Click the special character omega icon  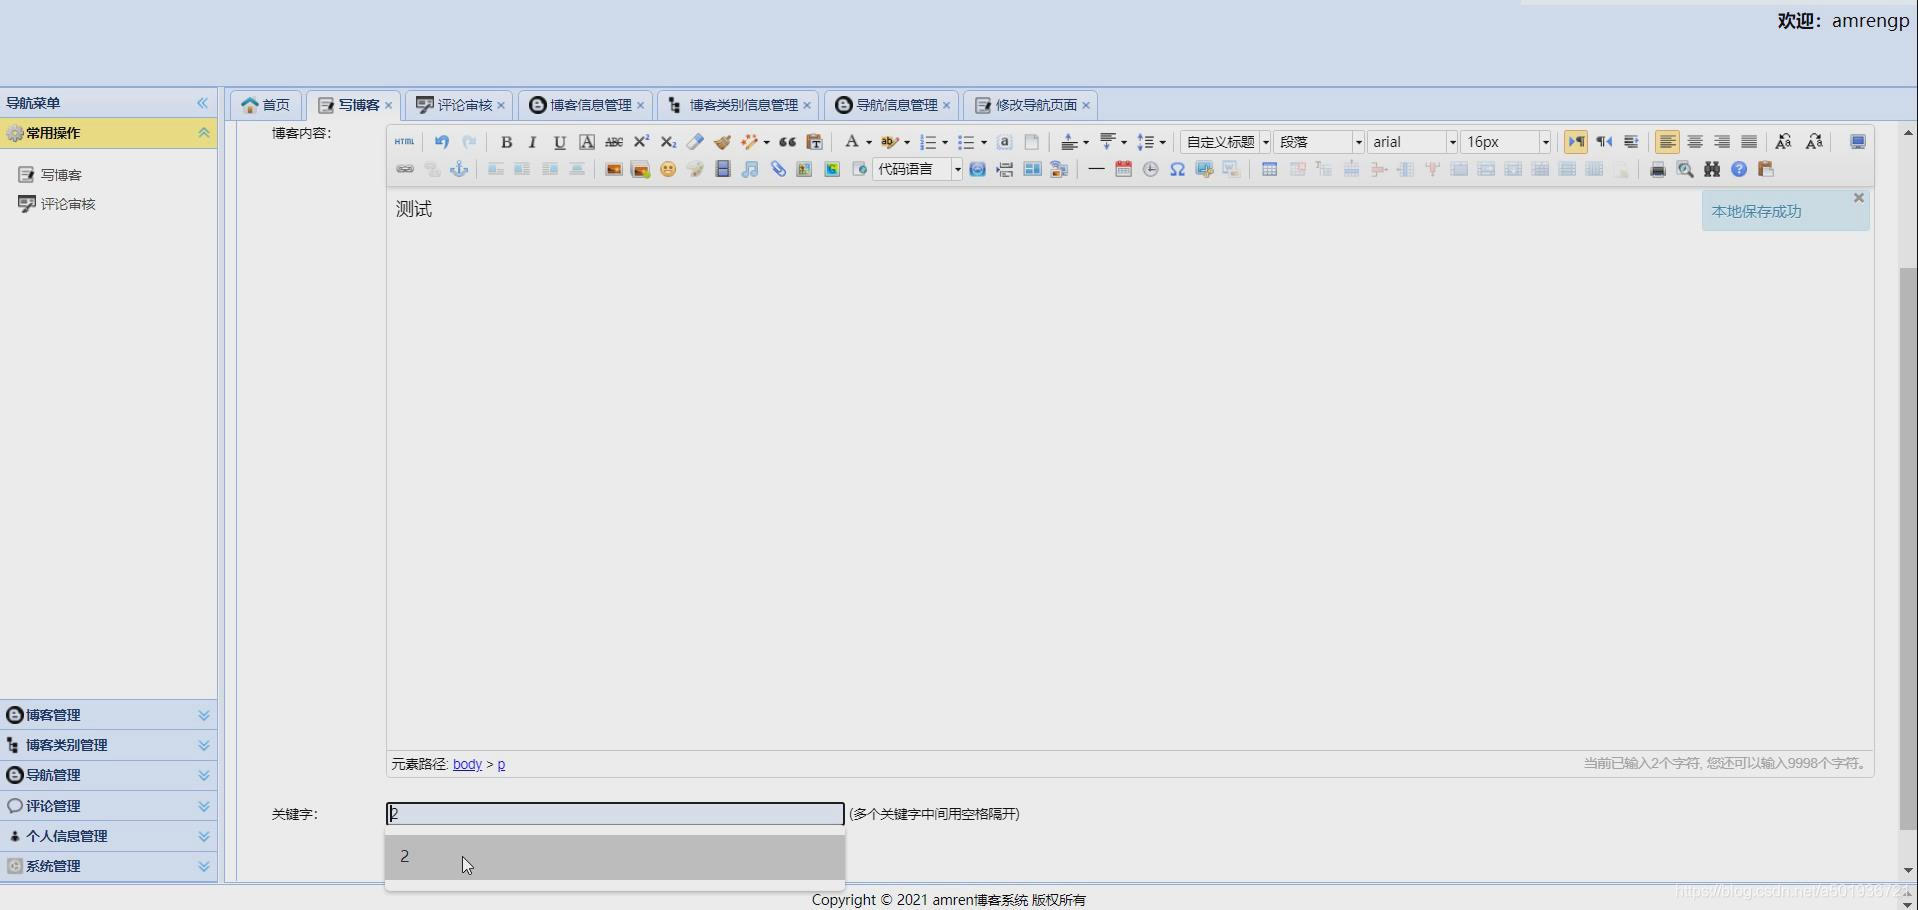(x=1178, y=169)
